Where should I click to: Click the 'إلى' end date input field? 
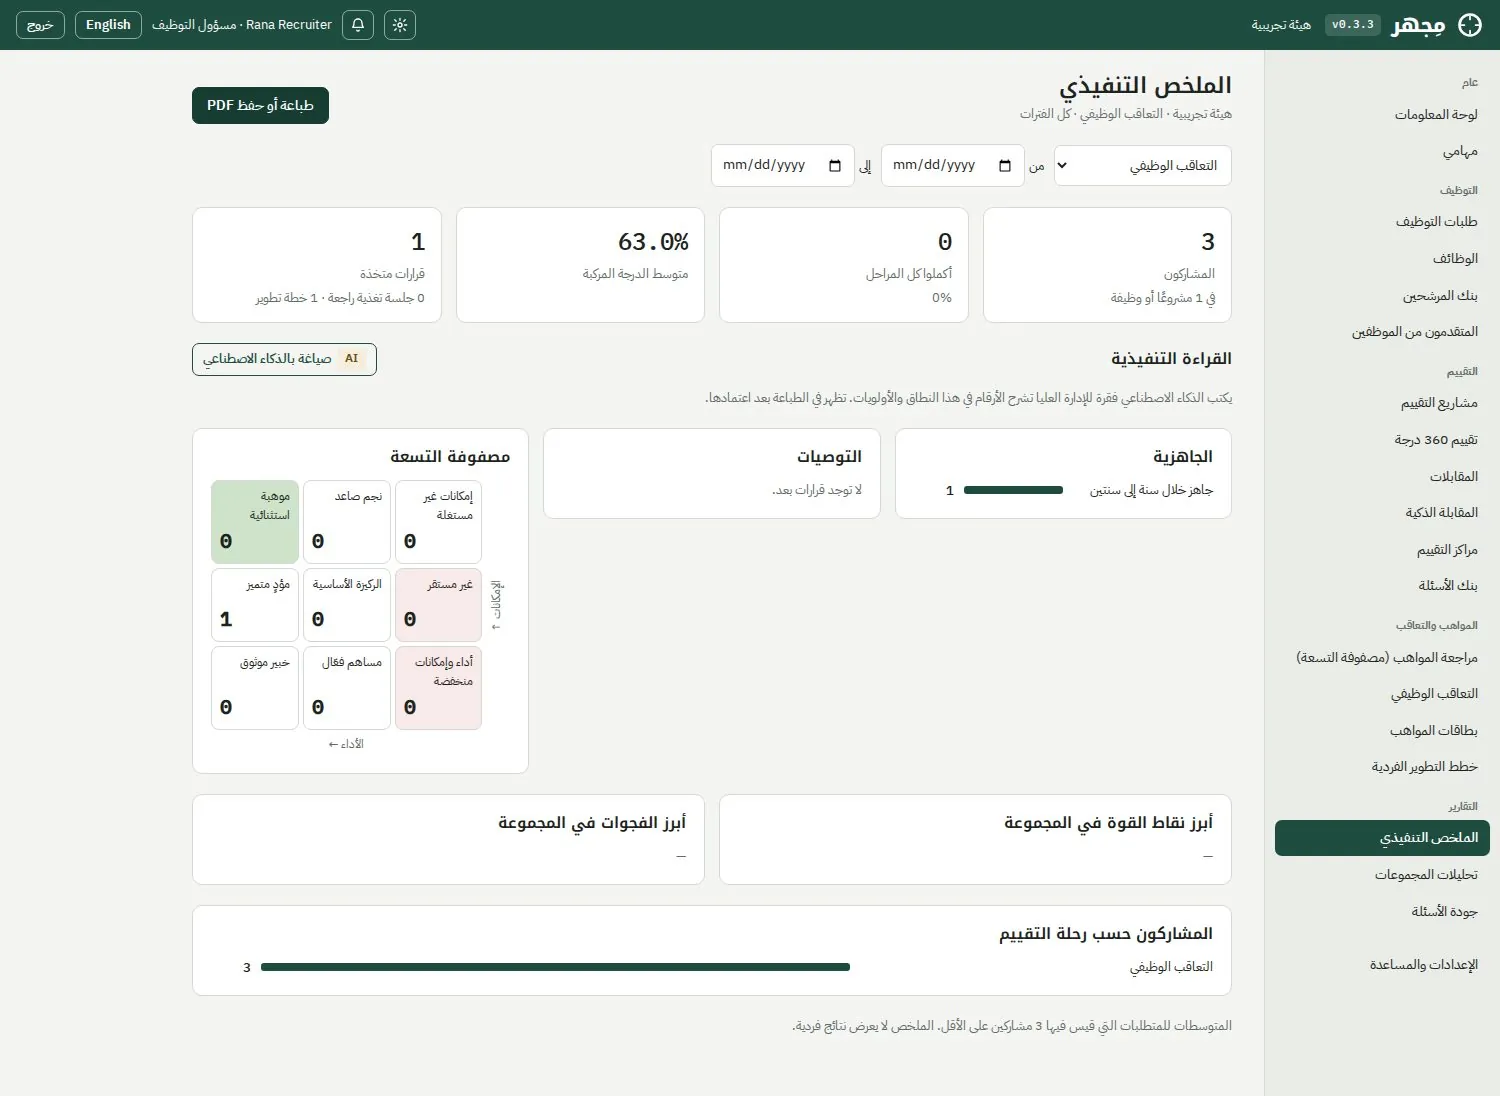tap(783, 166)
